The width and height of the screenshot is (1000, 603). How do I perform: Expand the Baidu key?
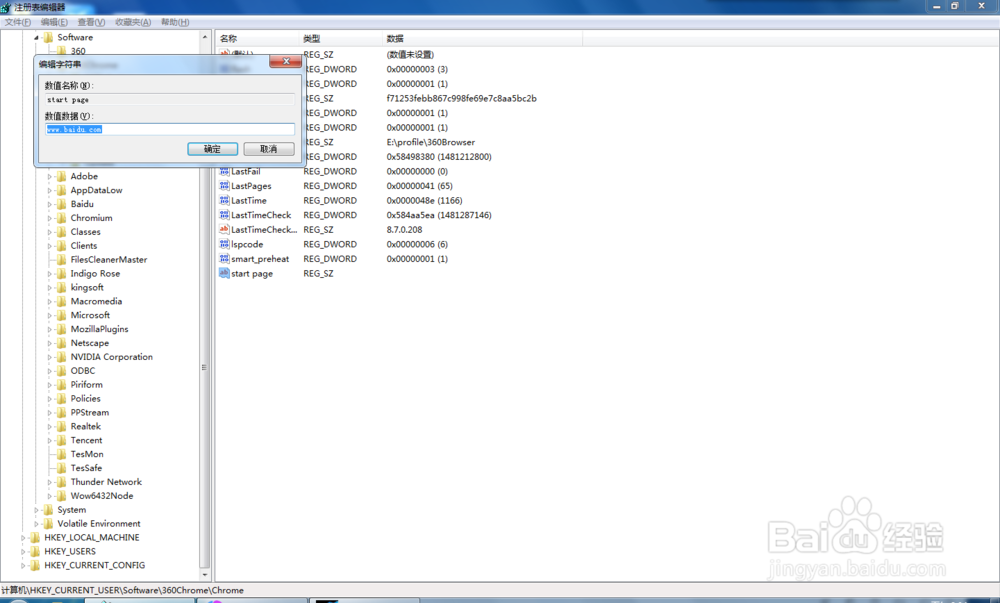50,205
